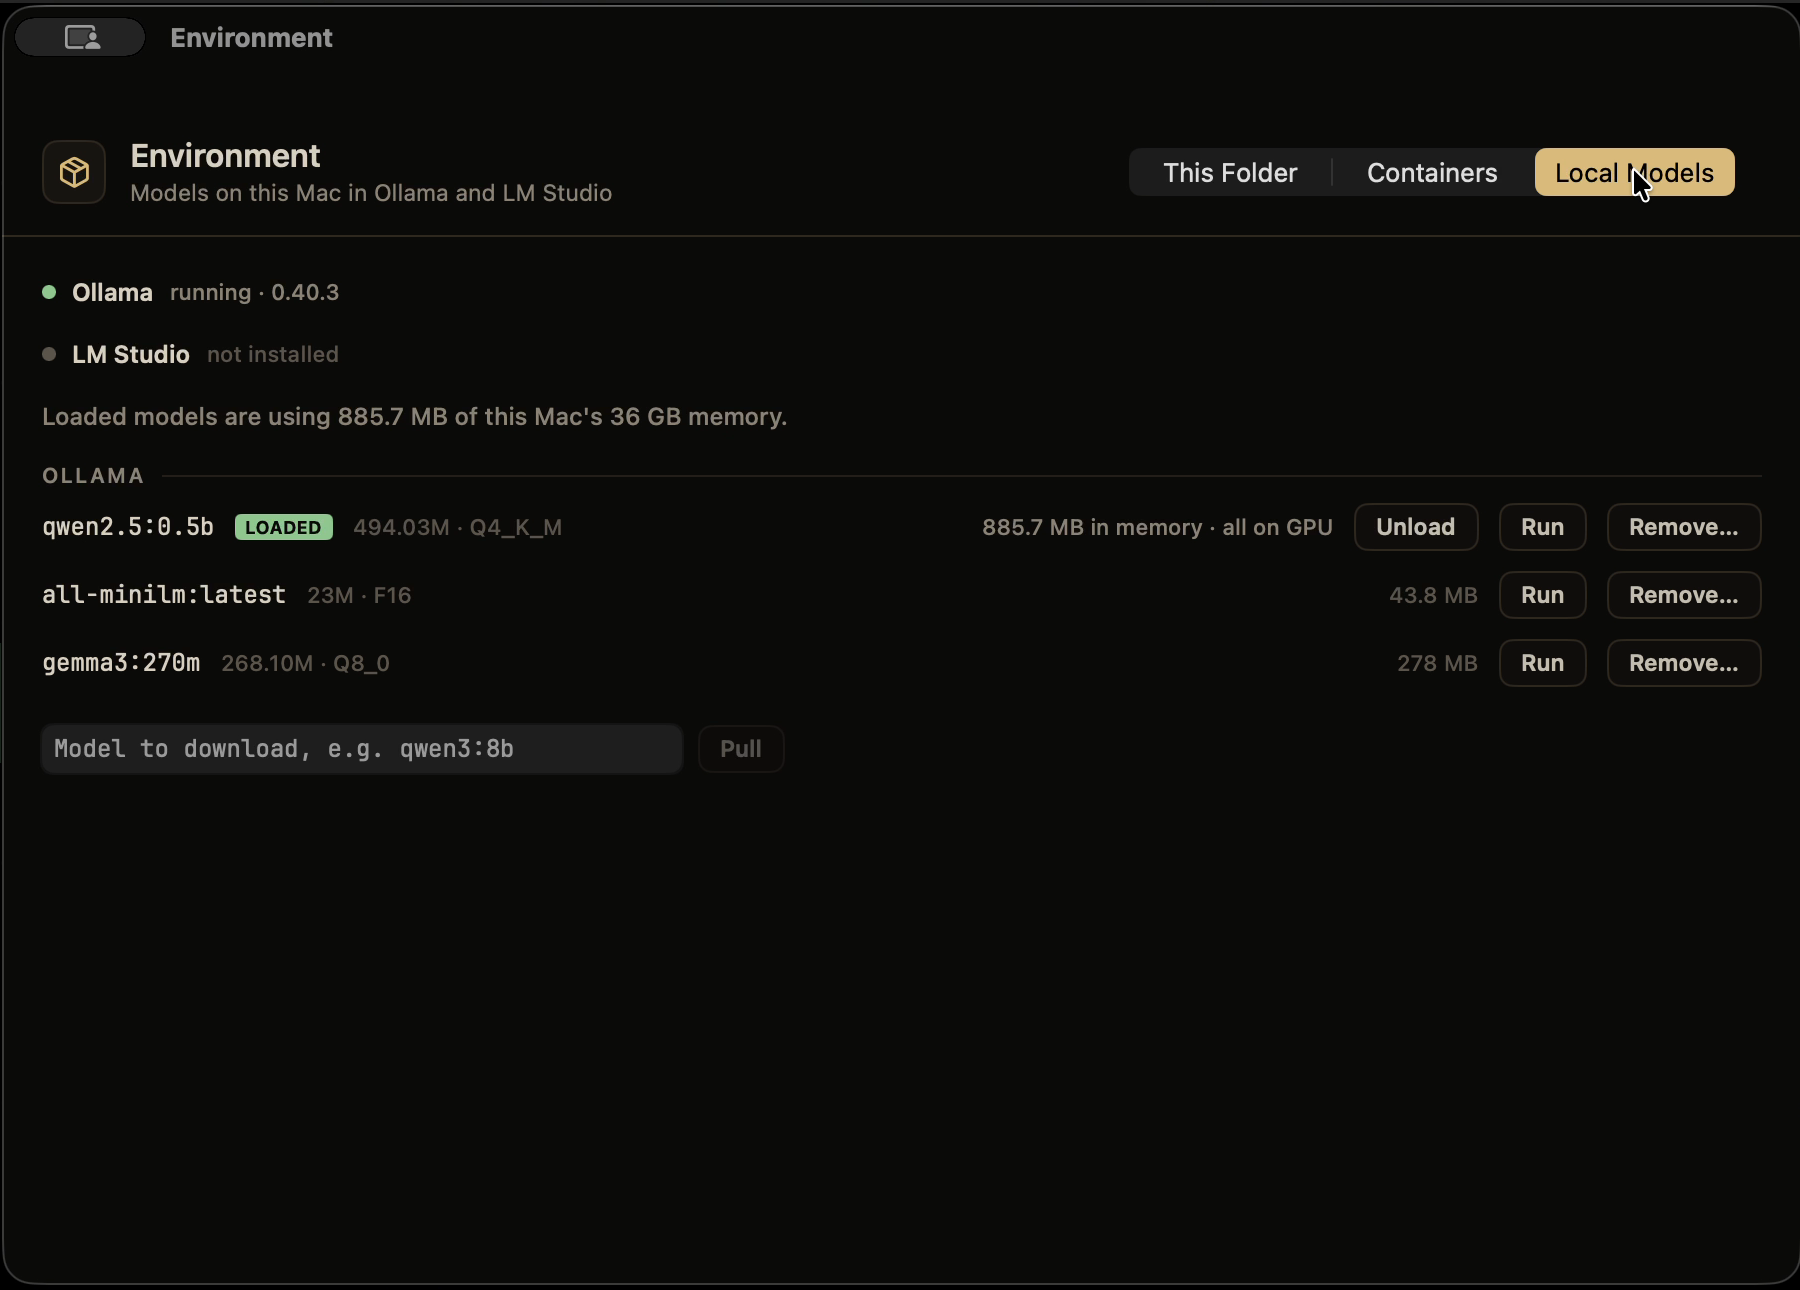Click the loaded models memory usage sentence
Image resolution: width=1800 pixels, height=1290 pixels.
(414, 416)
